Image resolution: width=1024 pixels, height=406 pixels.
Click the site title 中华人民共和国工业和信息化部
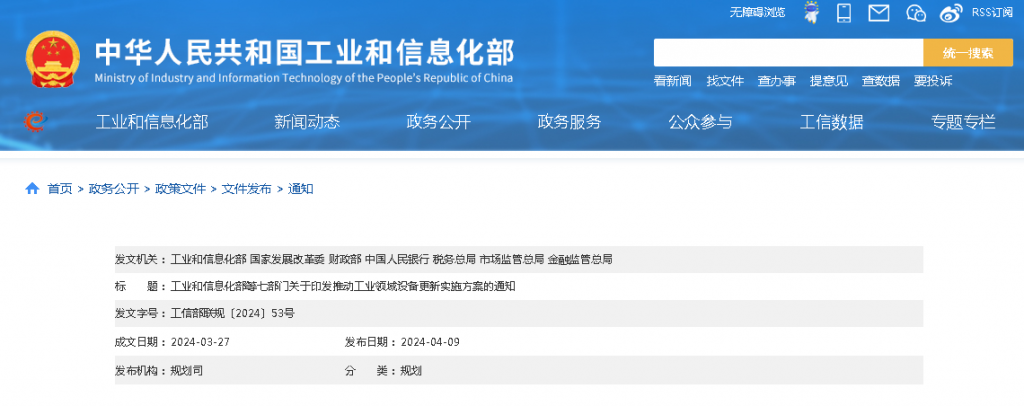pyautogui.click(x=305, y=52)
